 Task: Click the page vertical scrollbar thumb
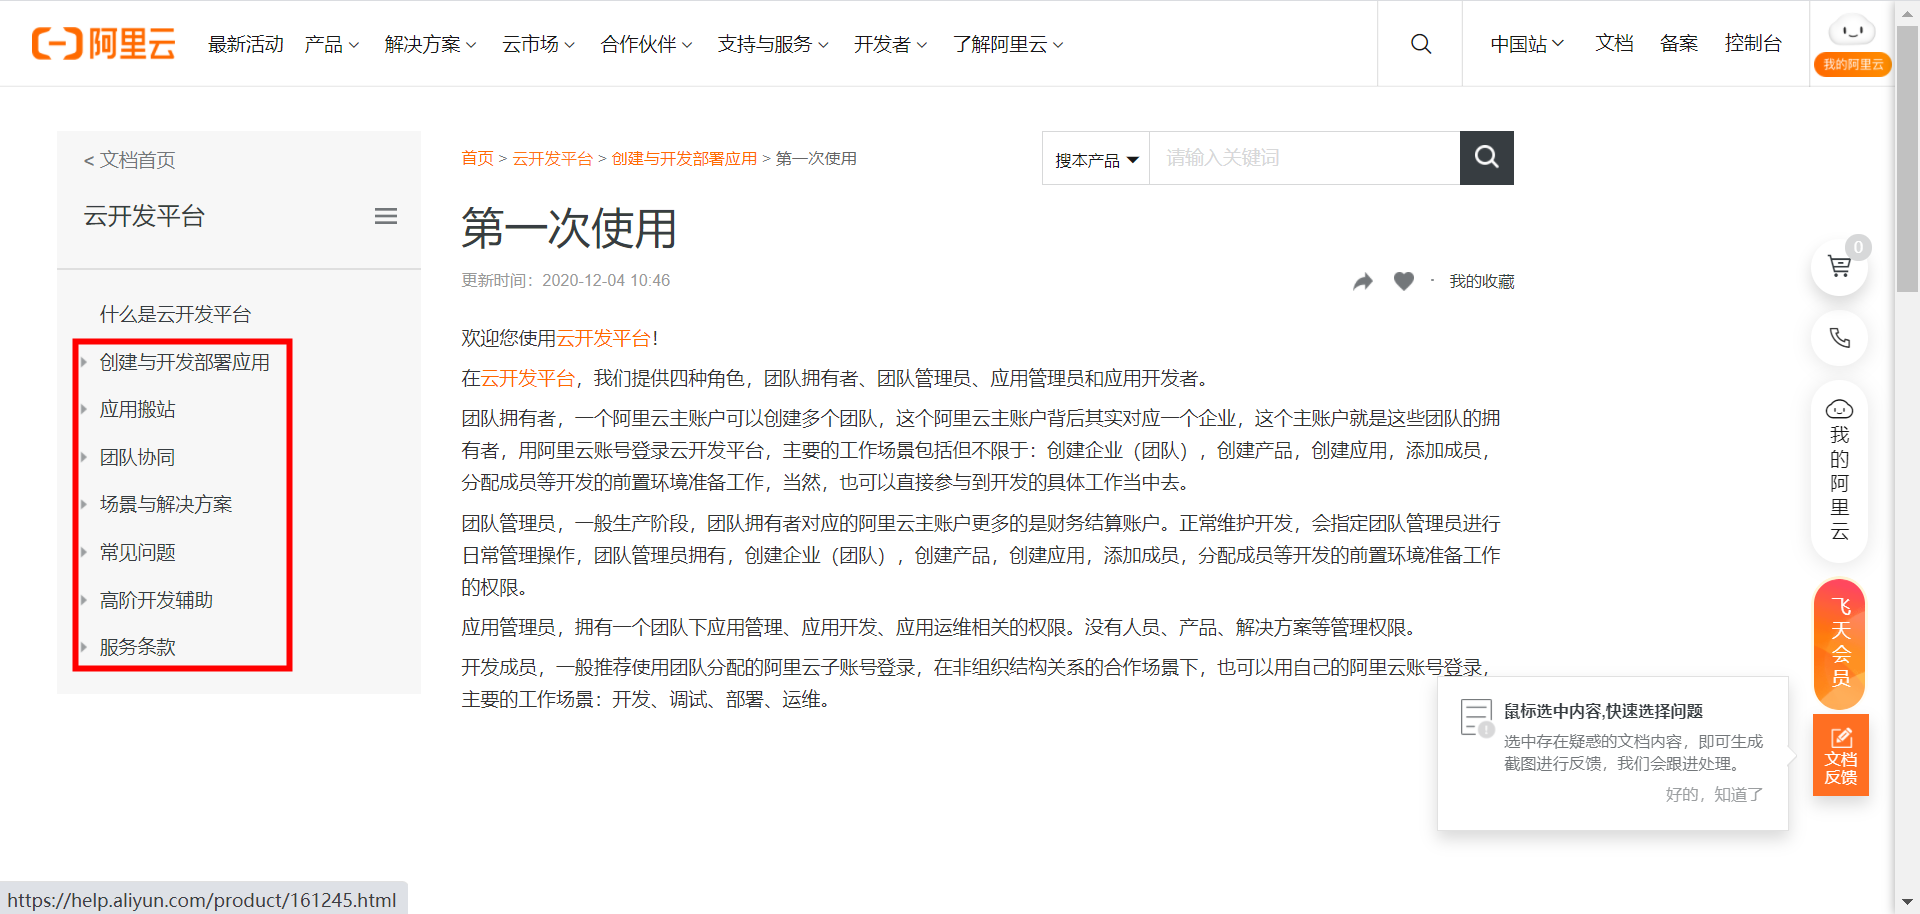coord(1908,158)
